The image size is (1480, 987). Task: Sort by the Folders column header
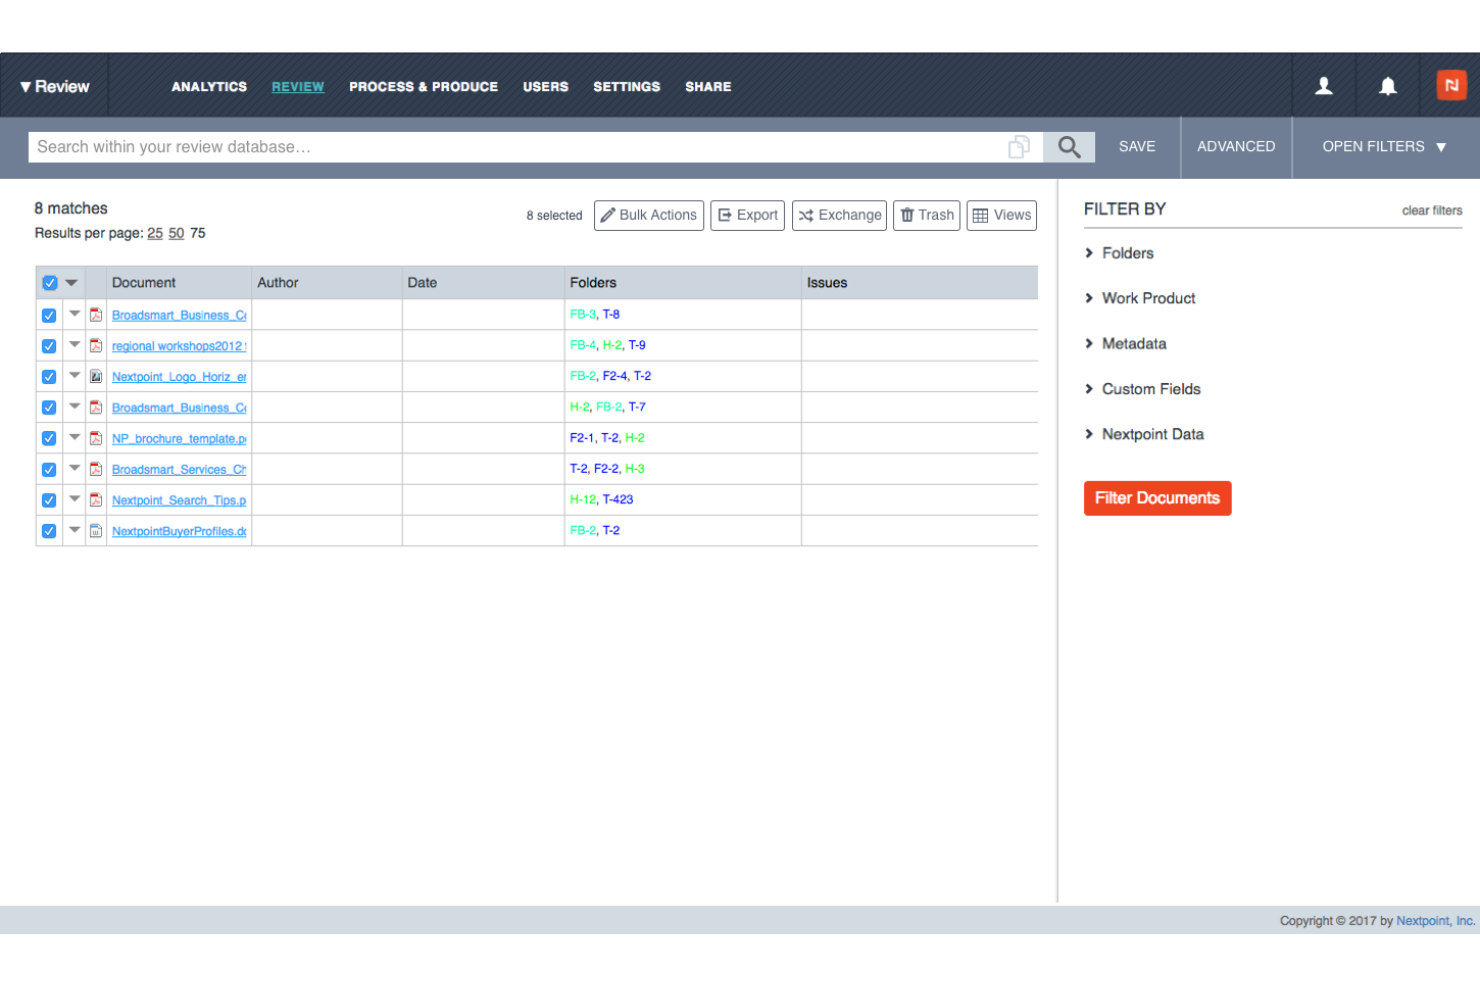tap(593, 283)
